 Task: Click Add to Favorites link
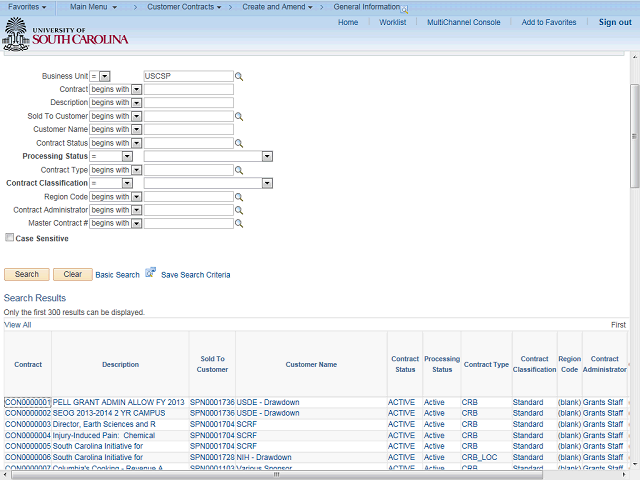pyautogui.click(x=549, y=22)
